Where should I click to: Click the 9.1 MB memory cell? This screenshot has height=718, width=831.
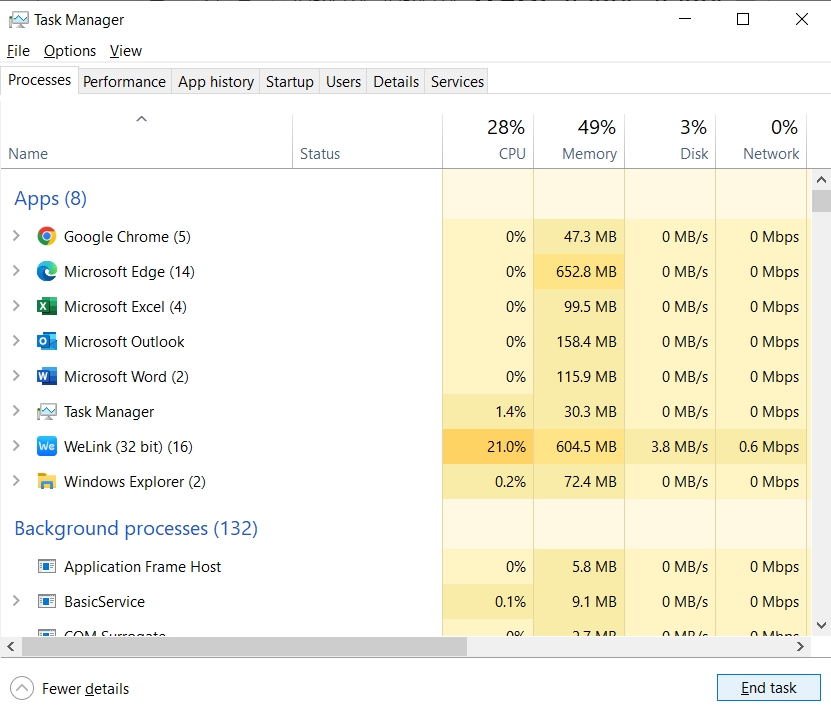pos(579,601)
